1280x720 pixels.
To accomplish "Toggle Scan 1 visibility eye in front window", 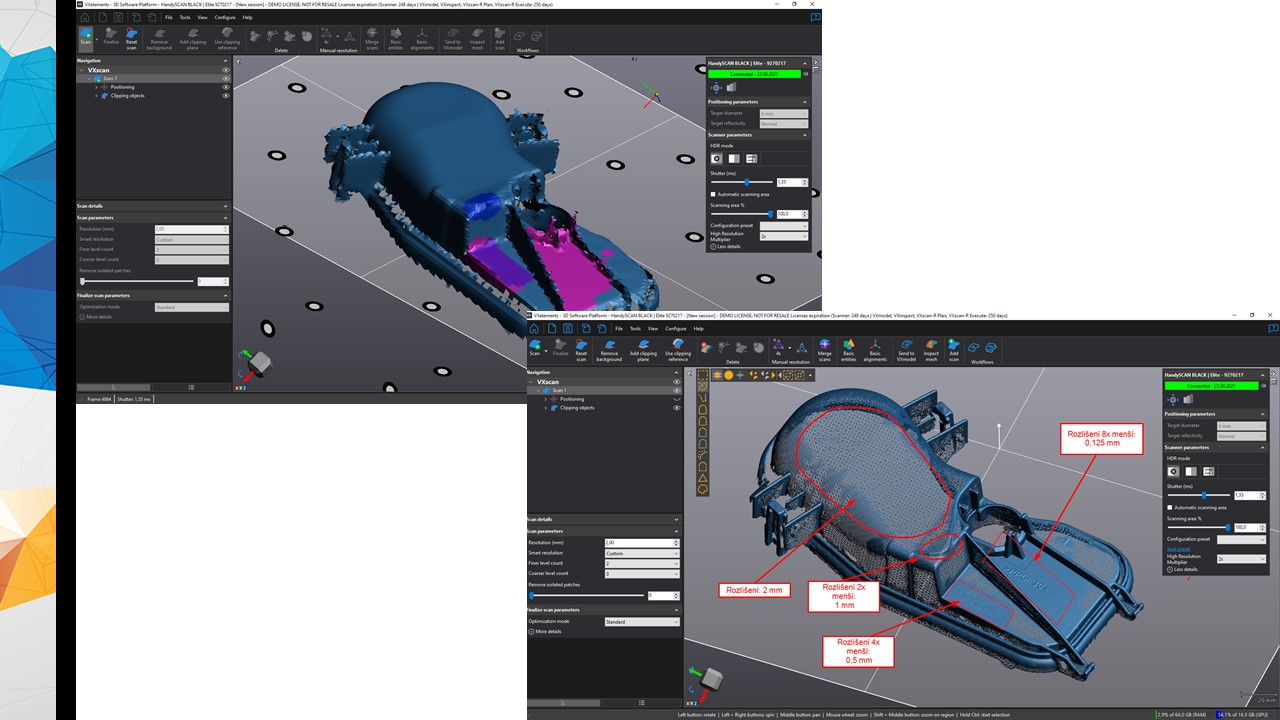I will tap(677, 390).
